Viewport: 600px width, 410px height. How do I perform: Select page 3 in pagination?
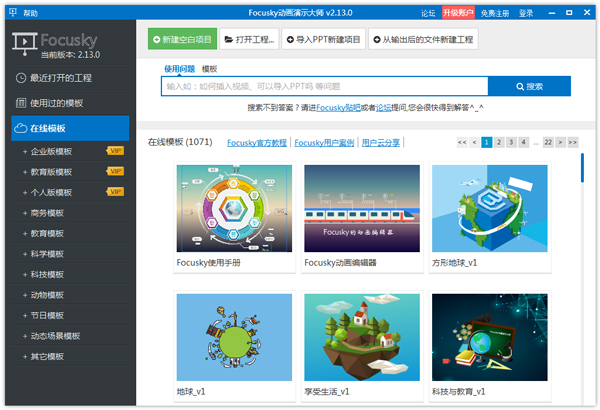(x=511, y=142)
